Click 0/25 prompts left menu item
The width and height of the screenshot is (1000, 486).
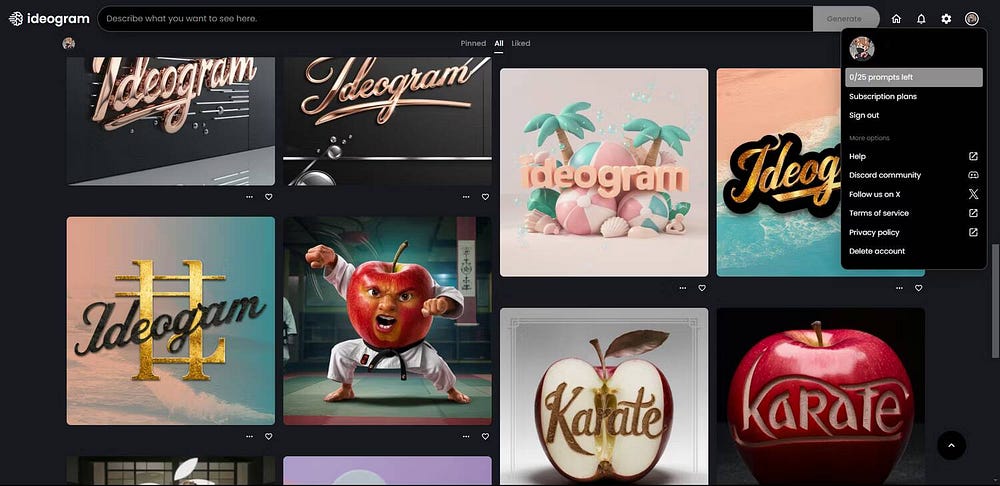coord(914,77)
